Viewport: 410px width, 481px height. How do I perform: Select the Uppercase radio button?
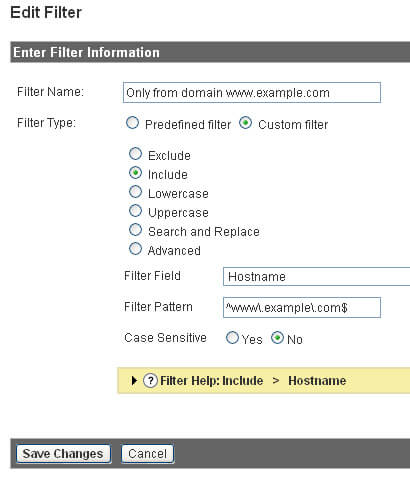(135, 211)
